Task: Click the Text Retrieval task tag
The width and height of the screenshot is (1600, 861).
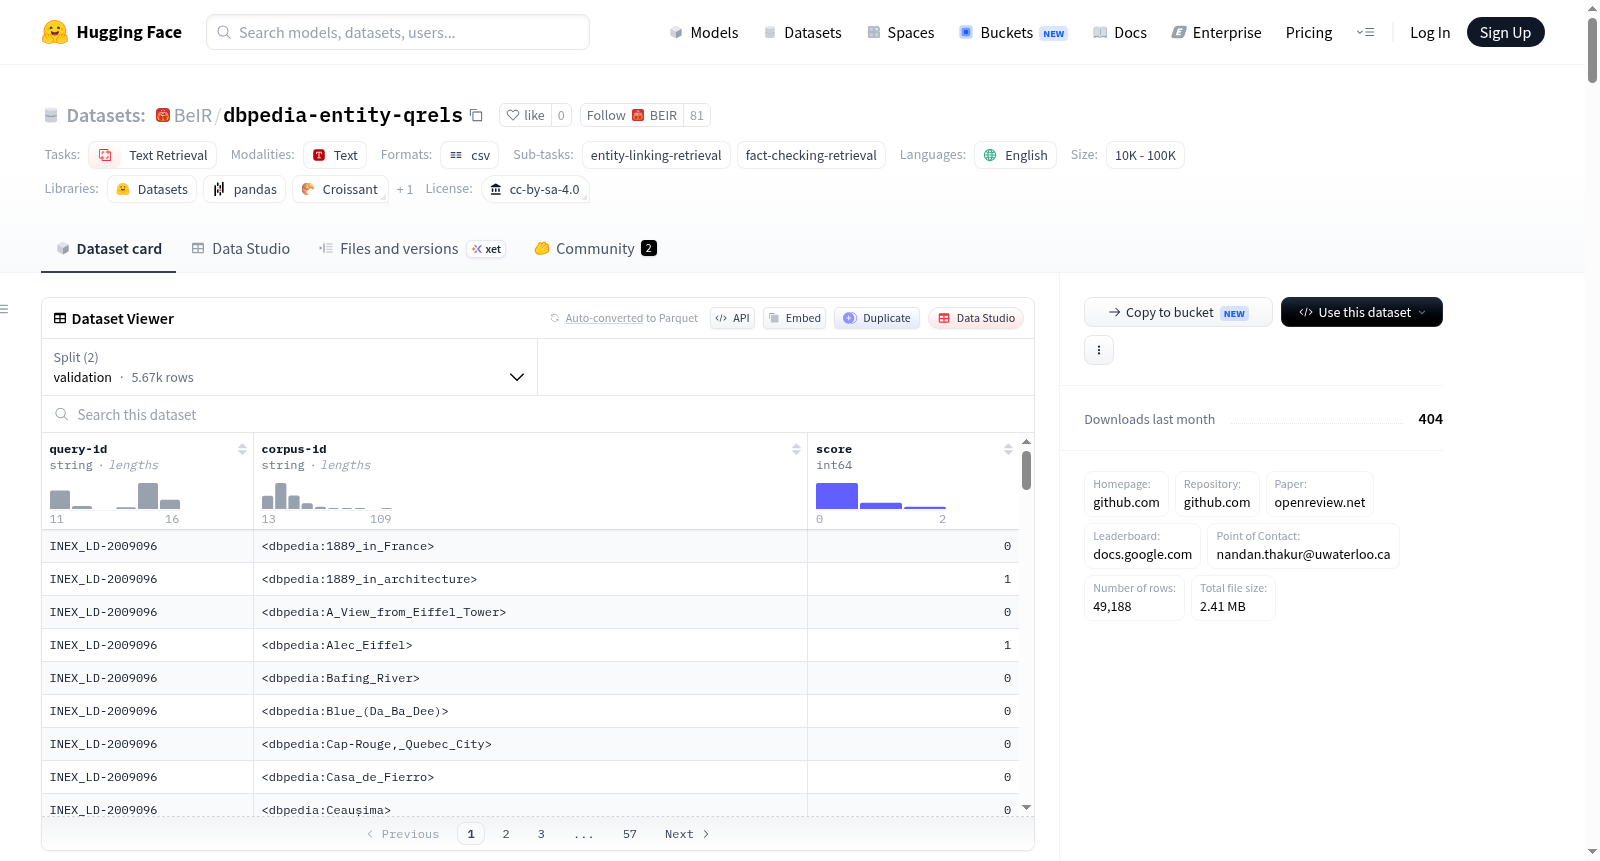Action: (153, 155)
